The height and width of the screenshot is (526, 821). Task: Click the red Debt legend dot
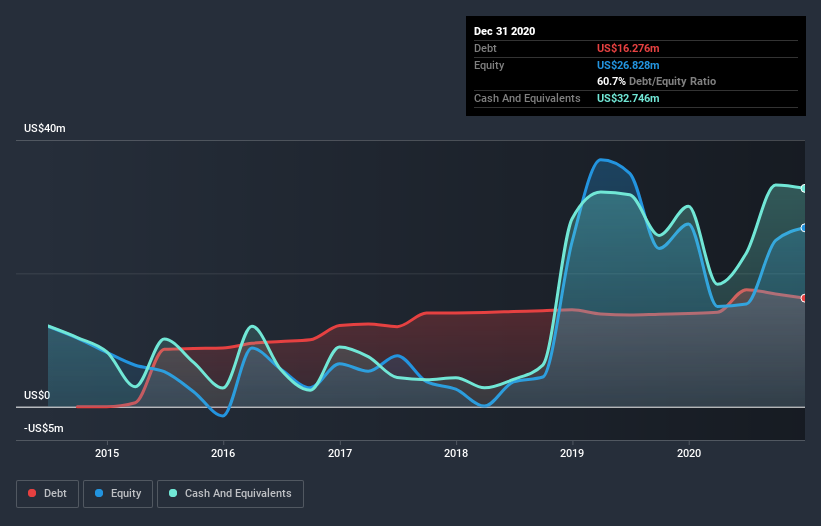32,493
